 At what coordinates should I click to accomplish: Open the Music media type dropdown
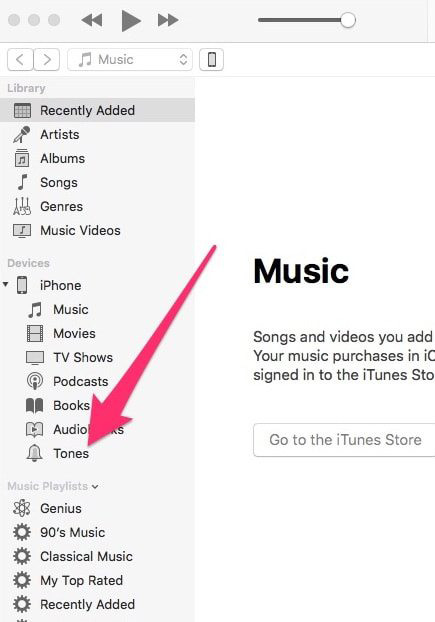pos(130,60)
